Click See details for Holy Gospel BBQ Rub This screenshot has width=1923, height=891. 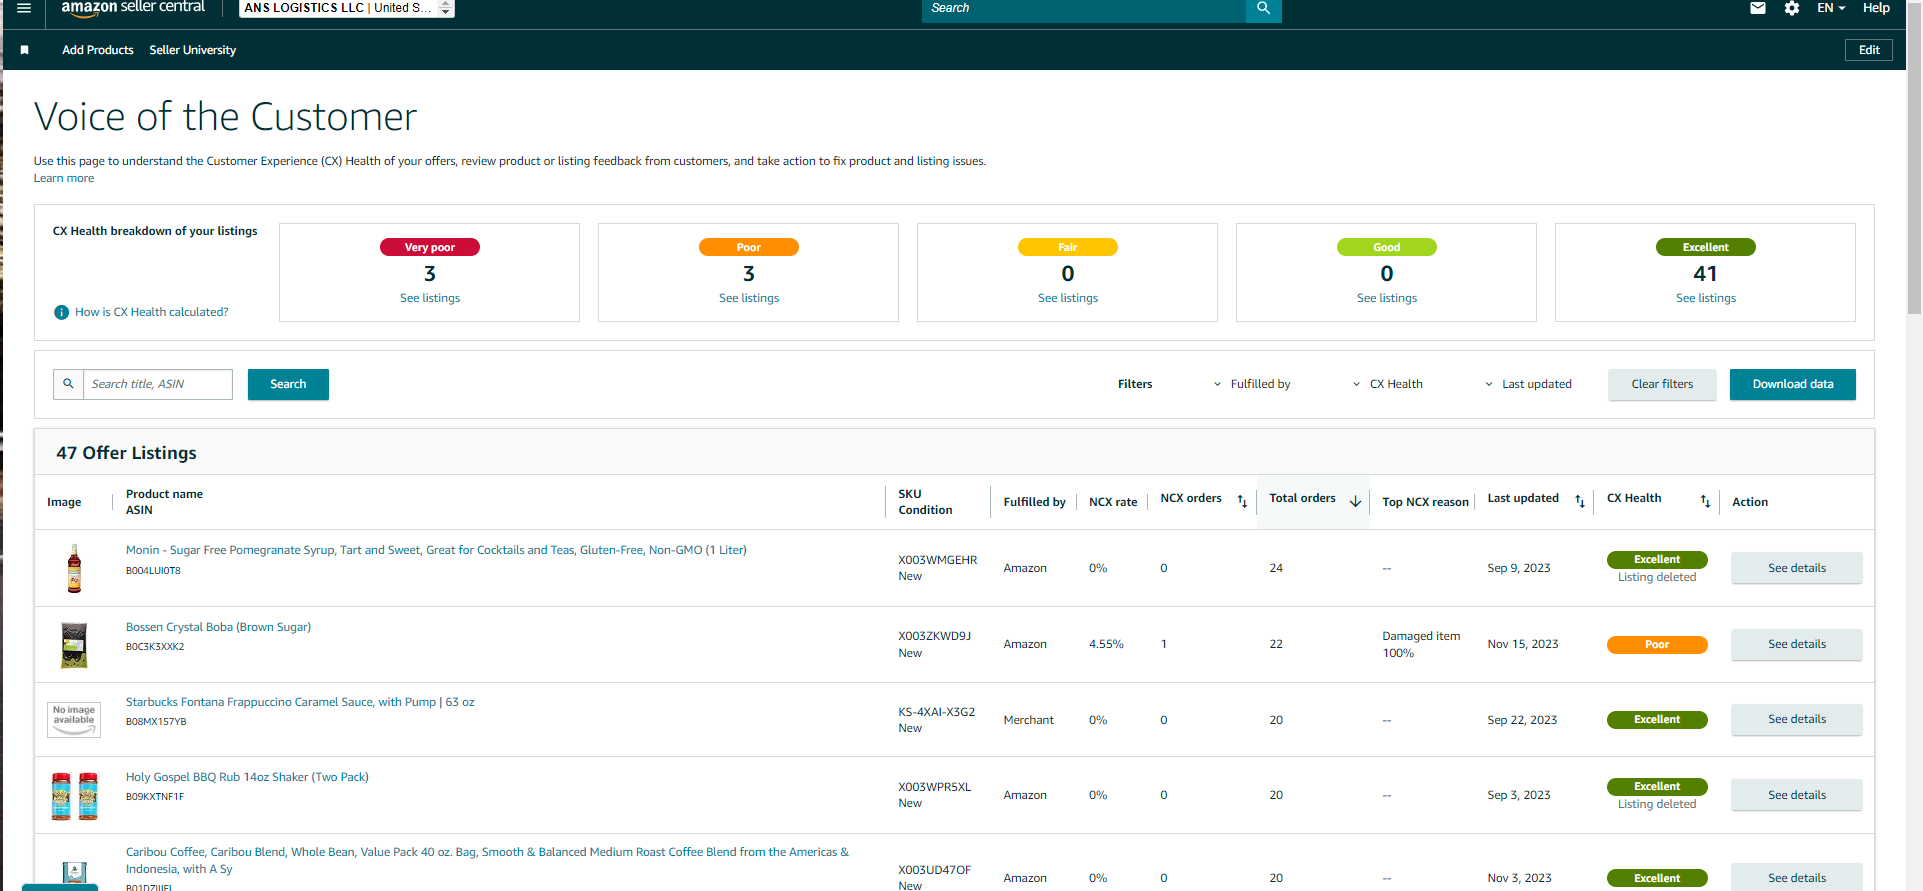pyautogui.click(x=1797, y=795)
